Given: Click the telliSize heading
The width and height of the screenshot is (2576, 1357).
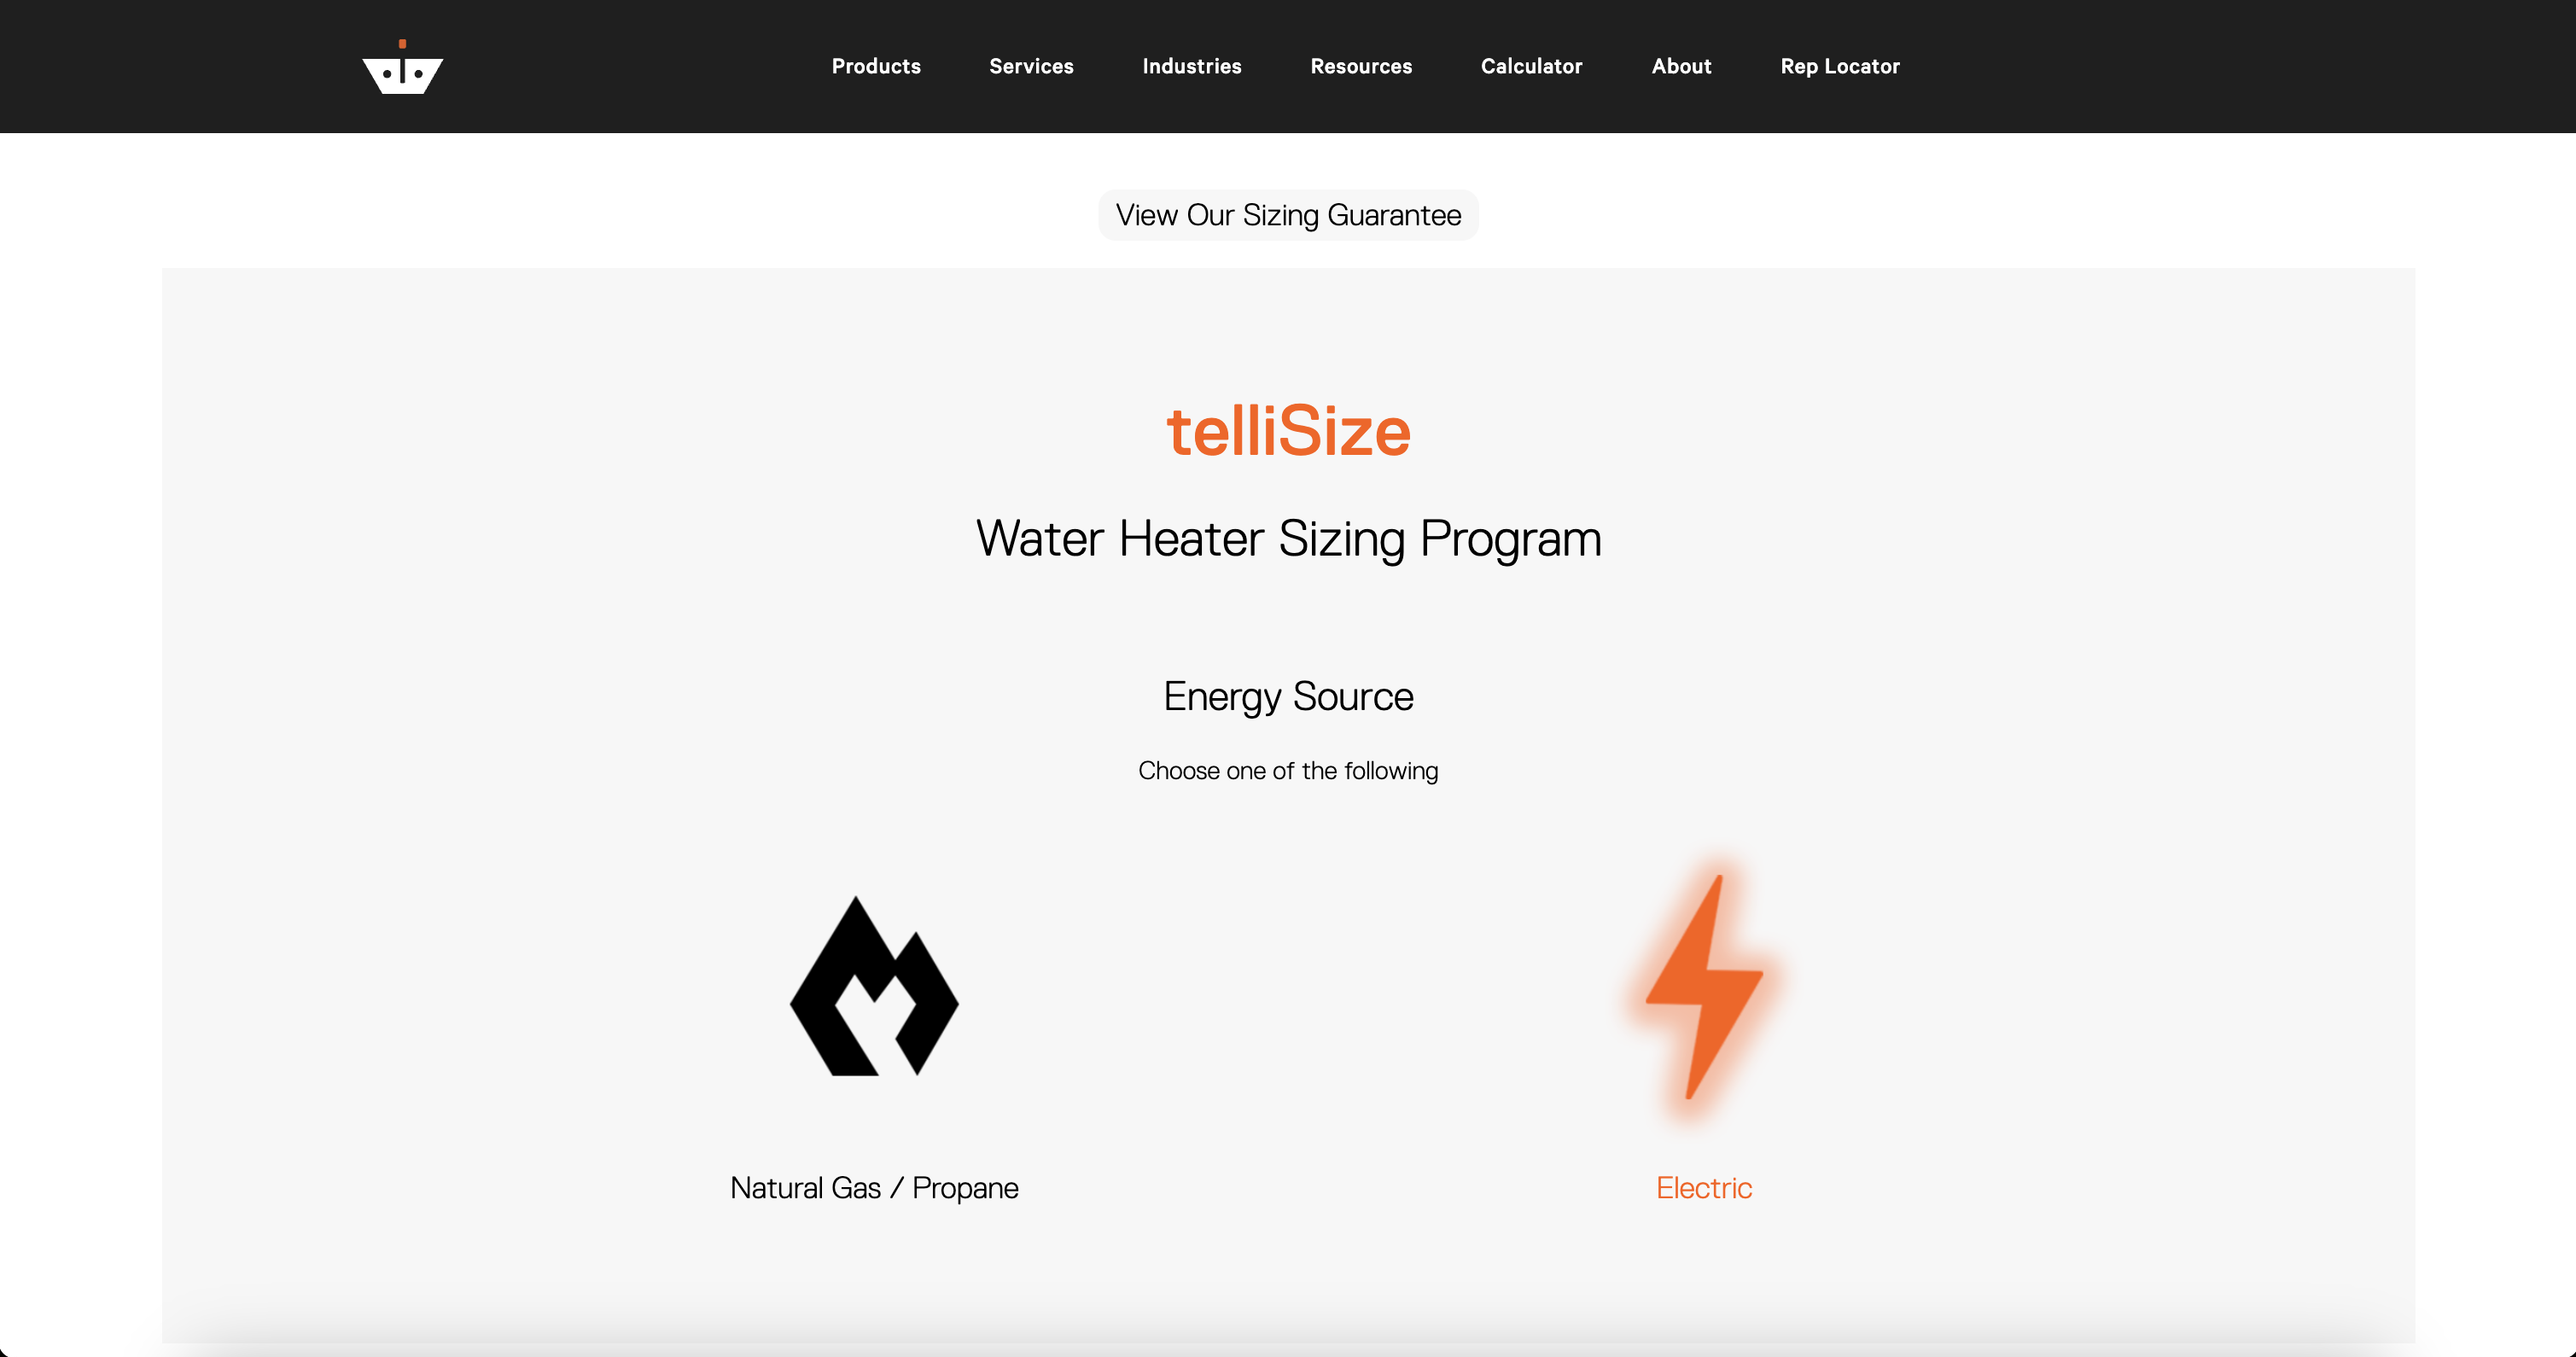Looking at the screenshot, I should [1288, 431].
